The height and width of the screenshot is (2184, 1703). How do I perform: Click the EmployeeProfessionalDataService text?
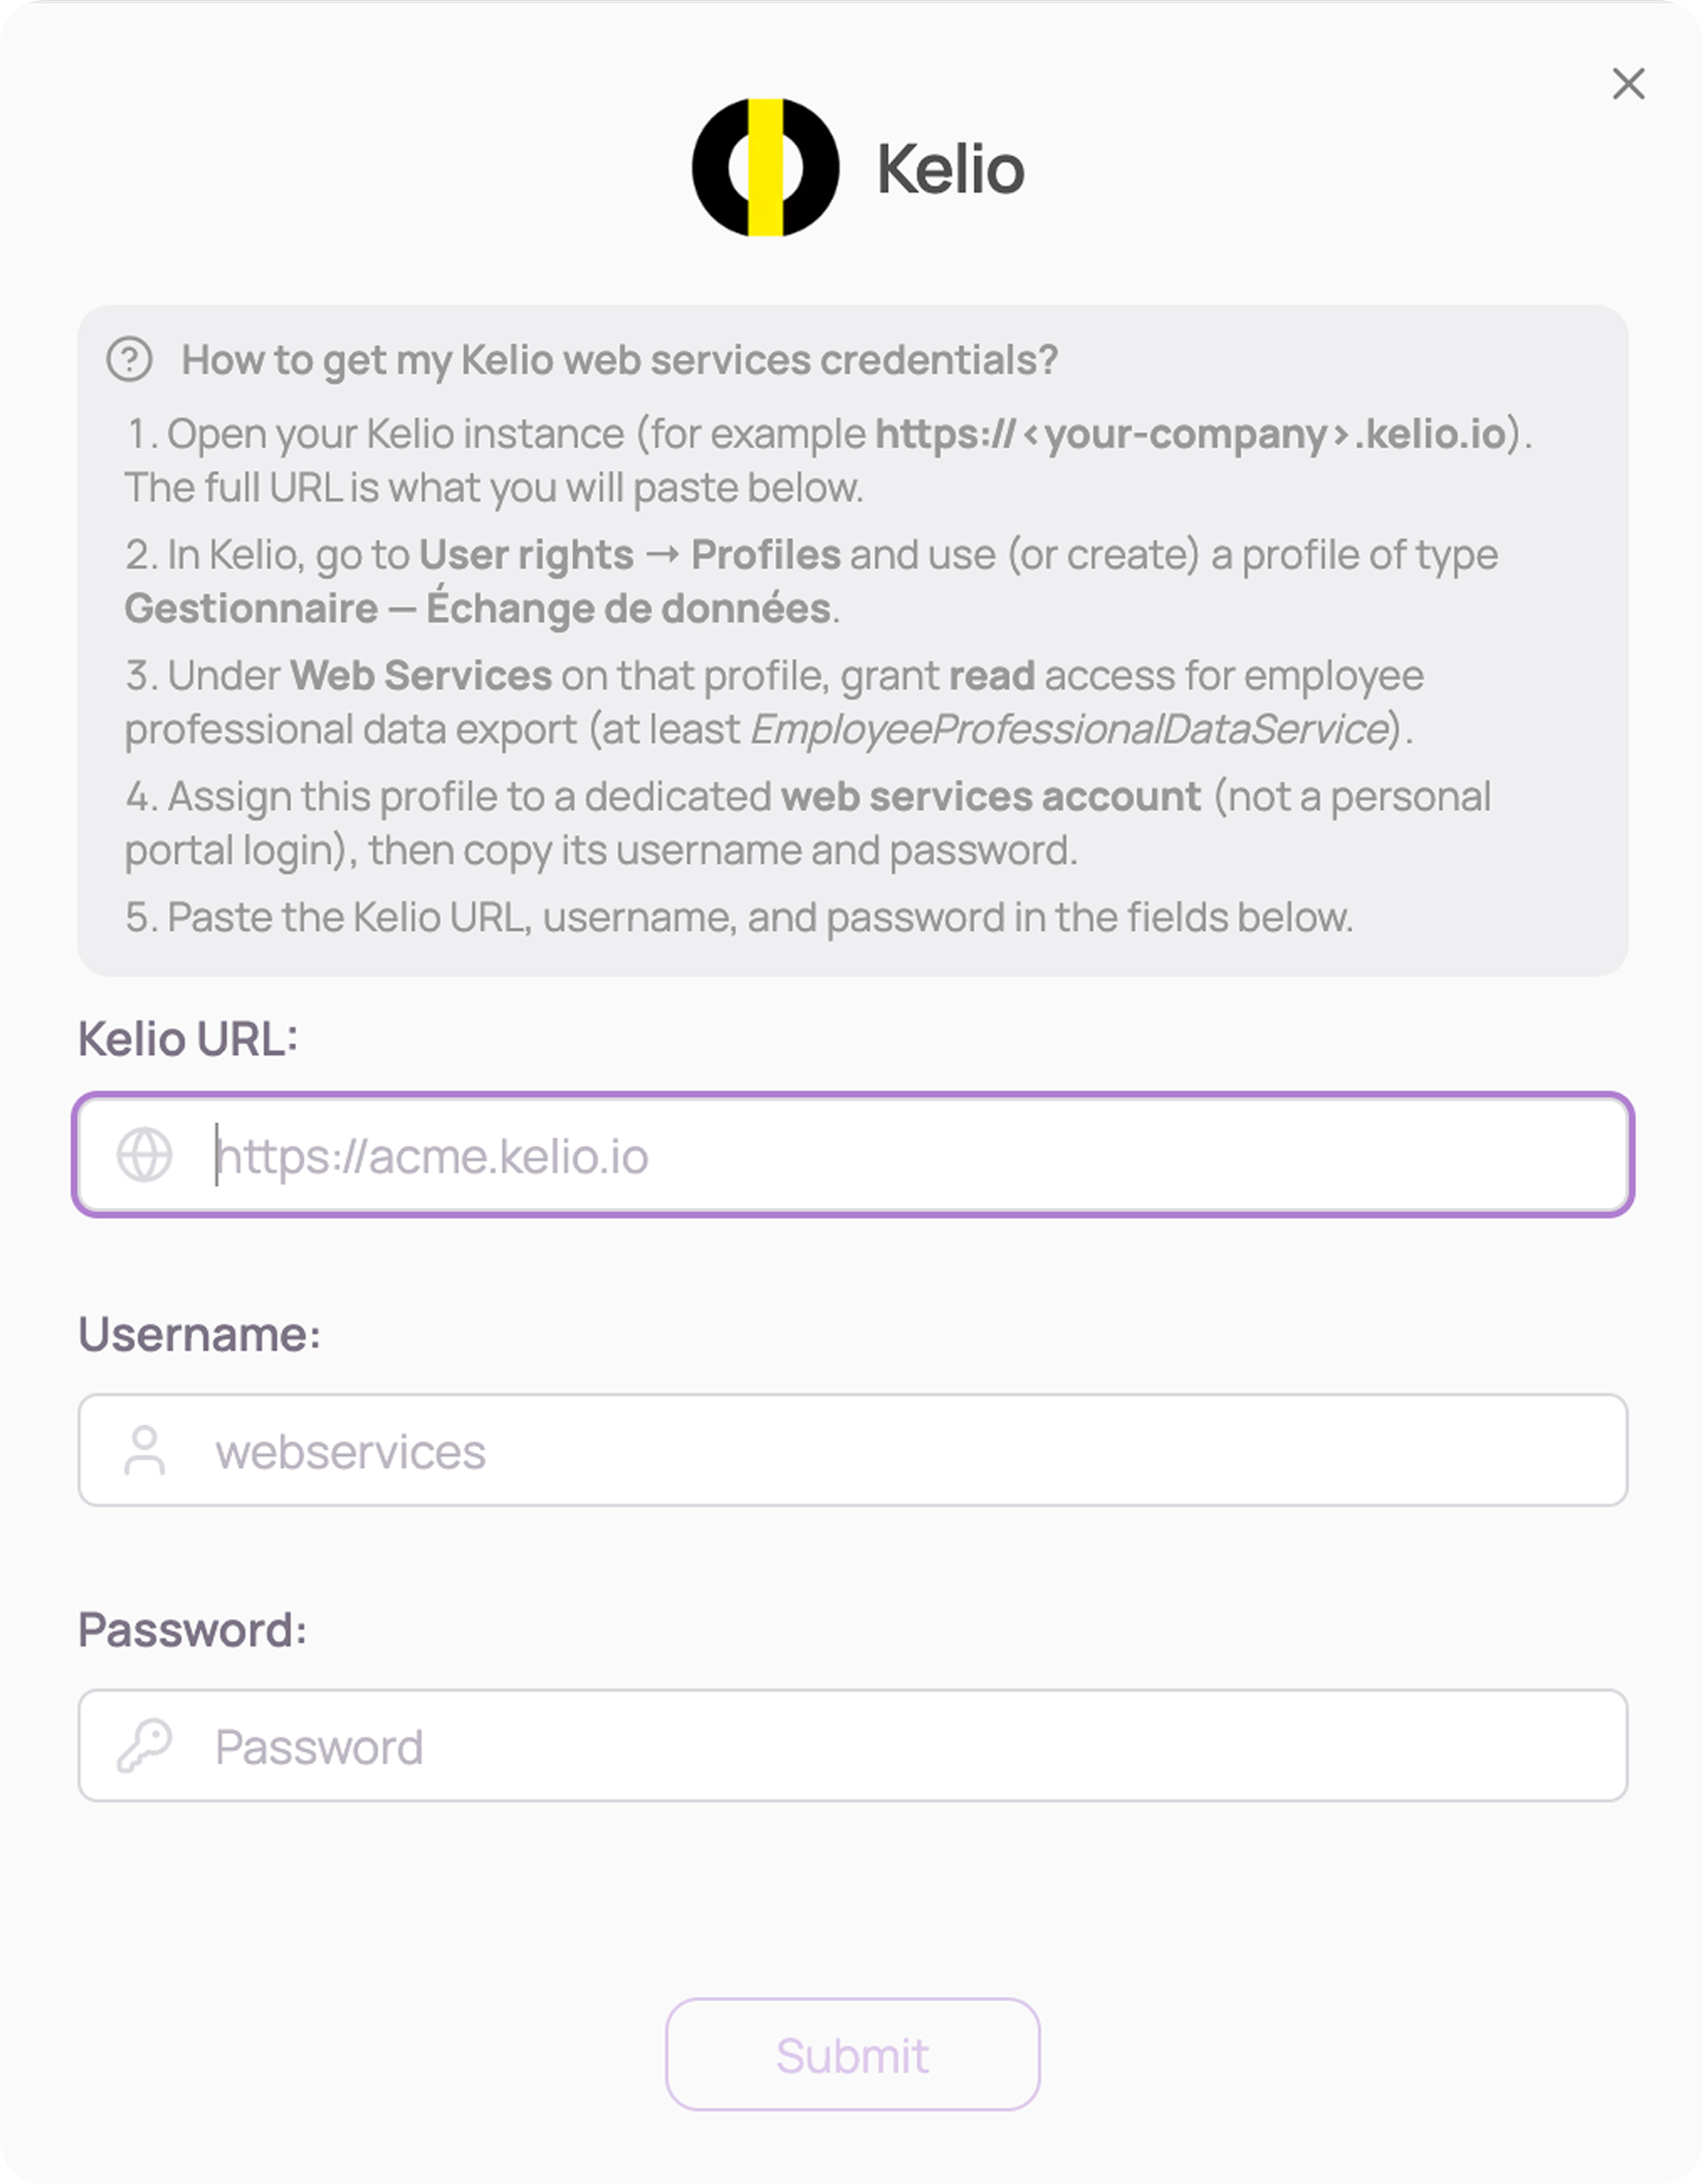[1070, 729]
